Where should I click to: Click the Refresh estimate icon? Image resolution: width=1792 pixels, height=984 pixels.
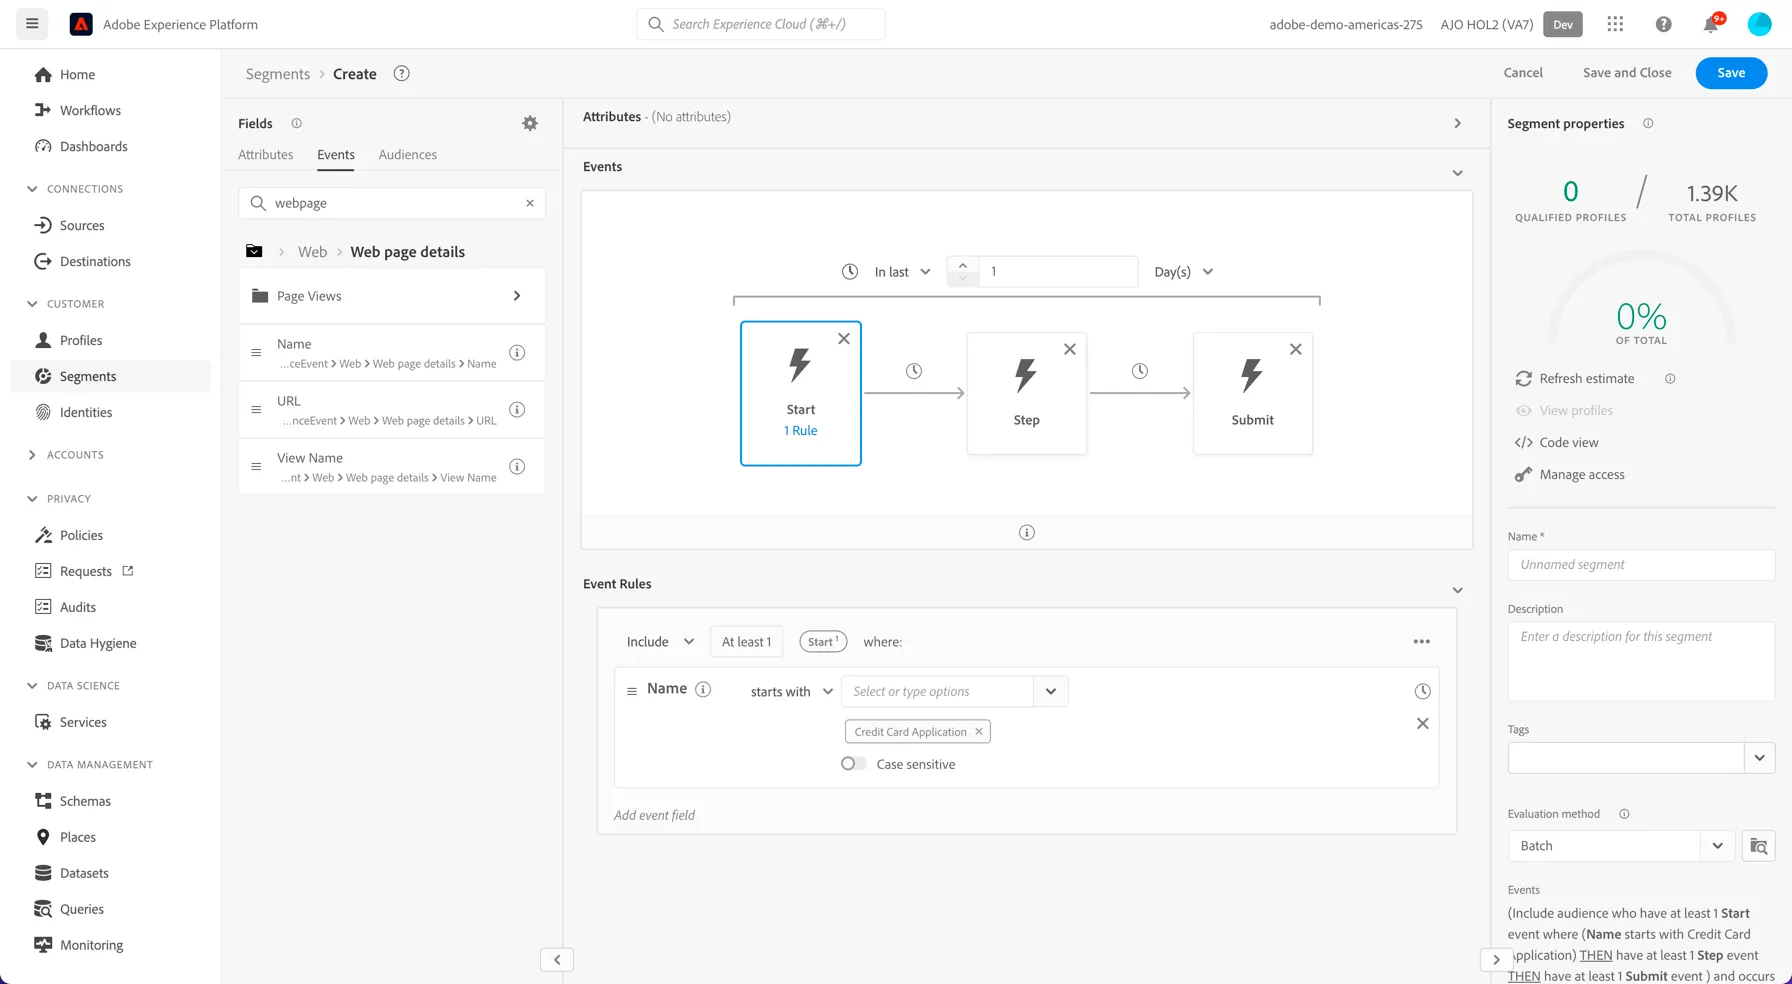[x=1523, y=378]
